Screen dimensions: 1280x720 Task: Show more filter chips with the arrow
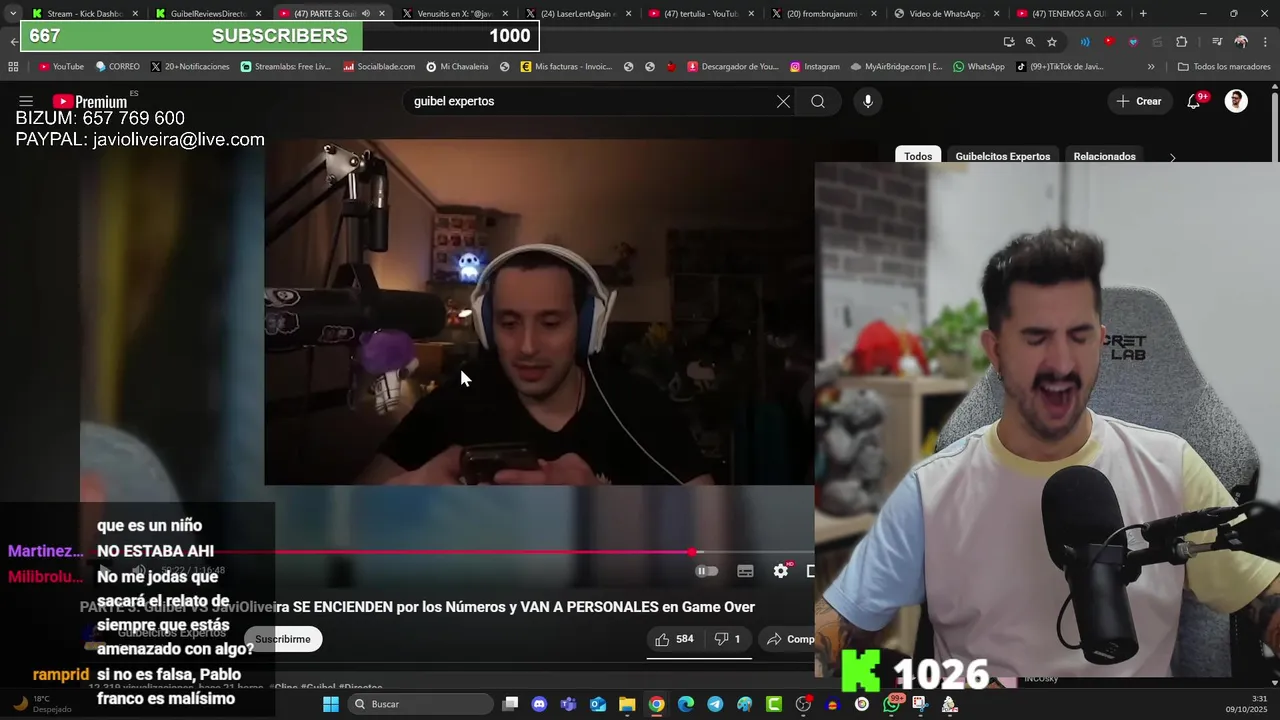coord(1172,157)
